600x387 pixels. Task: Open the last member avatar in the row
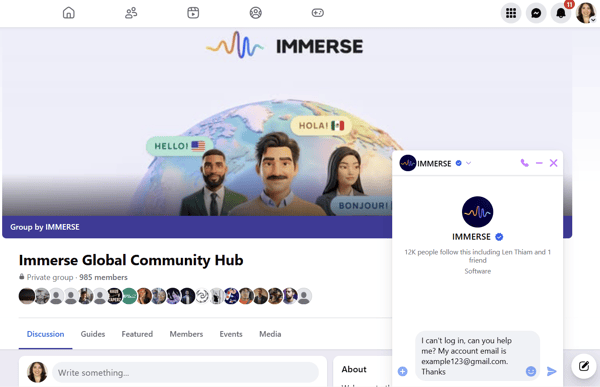click(304, 296)
